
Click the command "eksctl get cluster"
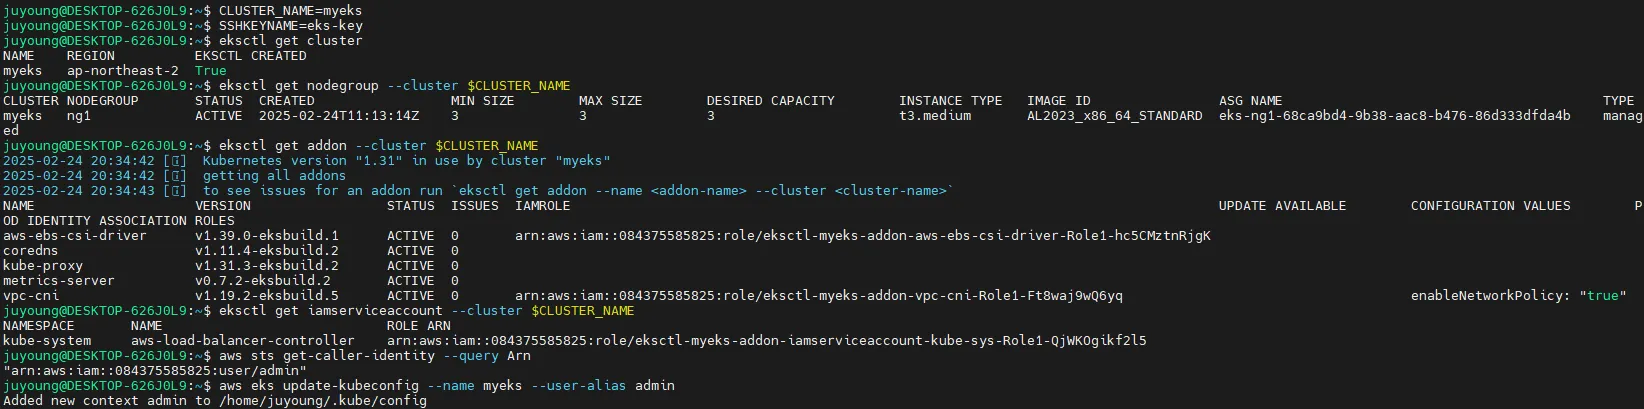(x=290, y=41)
